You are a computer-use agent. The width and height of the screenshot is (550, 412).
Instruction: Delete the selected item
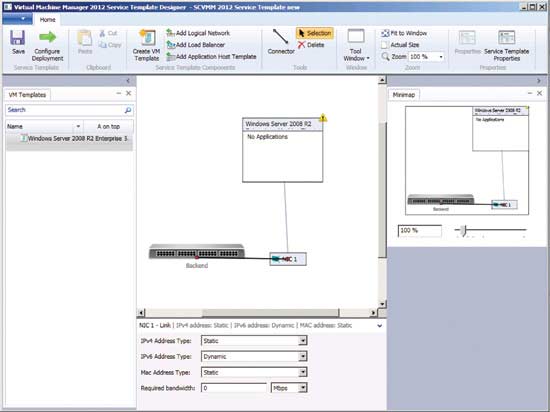[x=311, y=45]
